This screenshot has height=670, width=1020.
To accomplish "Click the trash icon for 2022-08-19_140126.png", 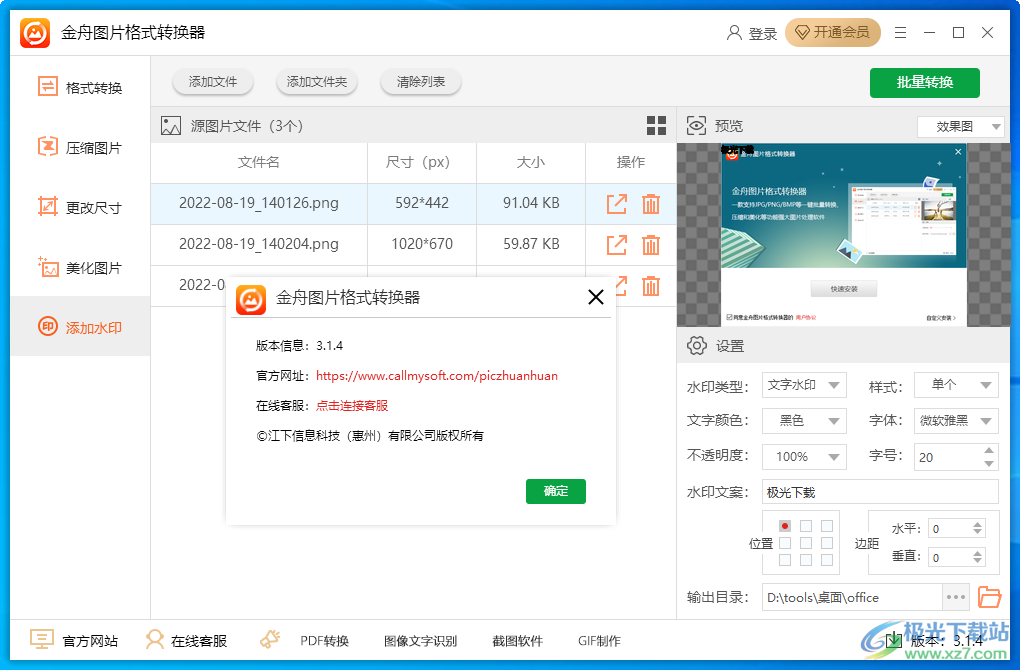I will point(651,202).
